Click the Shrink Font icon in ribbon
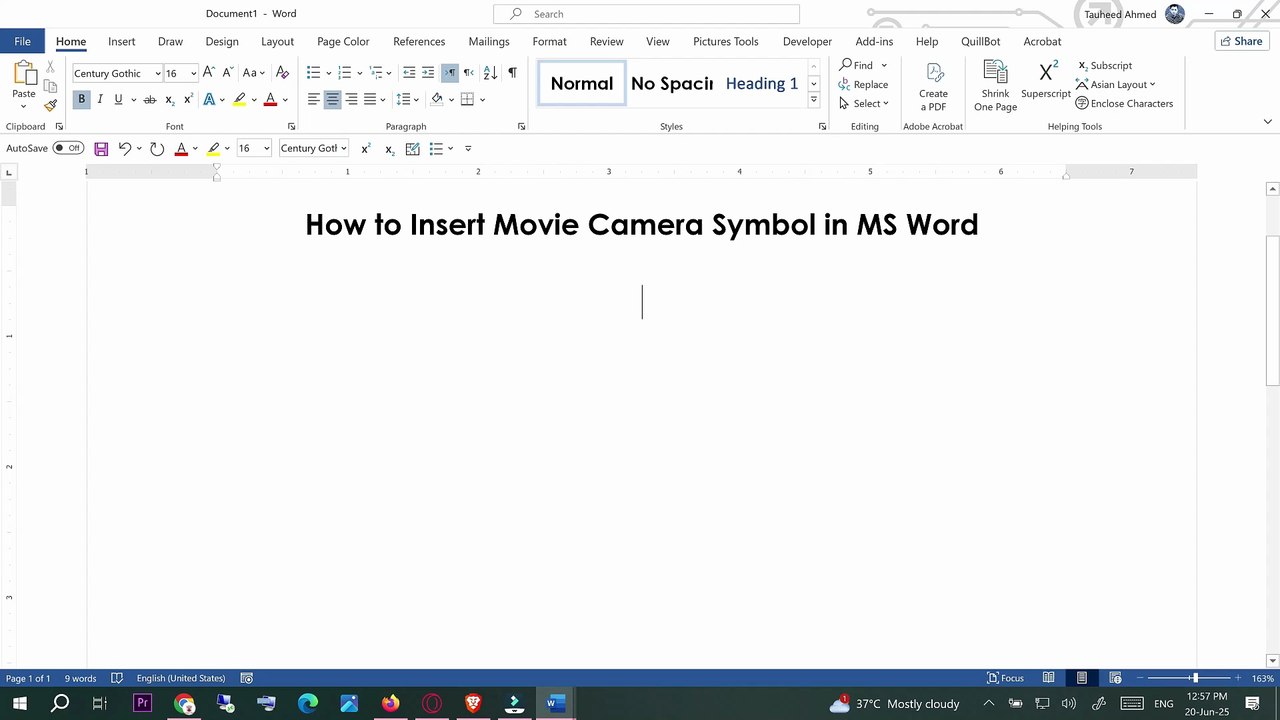Viewport: 1280px width, 720px height. click(227, 73)
